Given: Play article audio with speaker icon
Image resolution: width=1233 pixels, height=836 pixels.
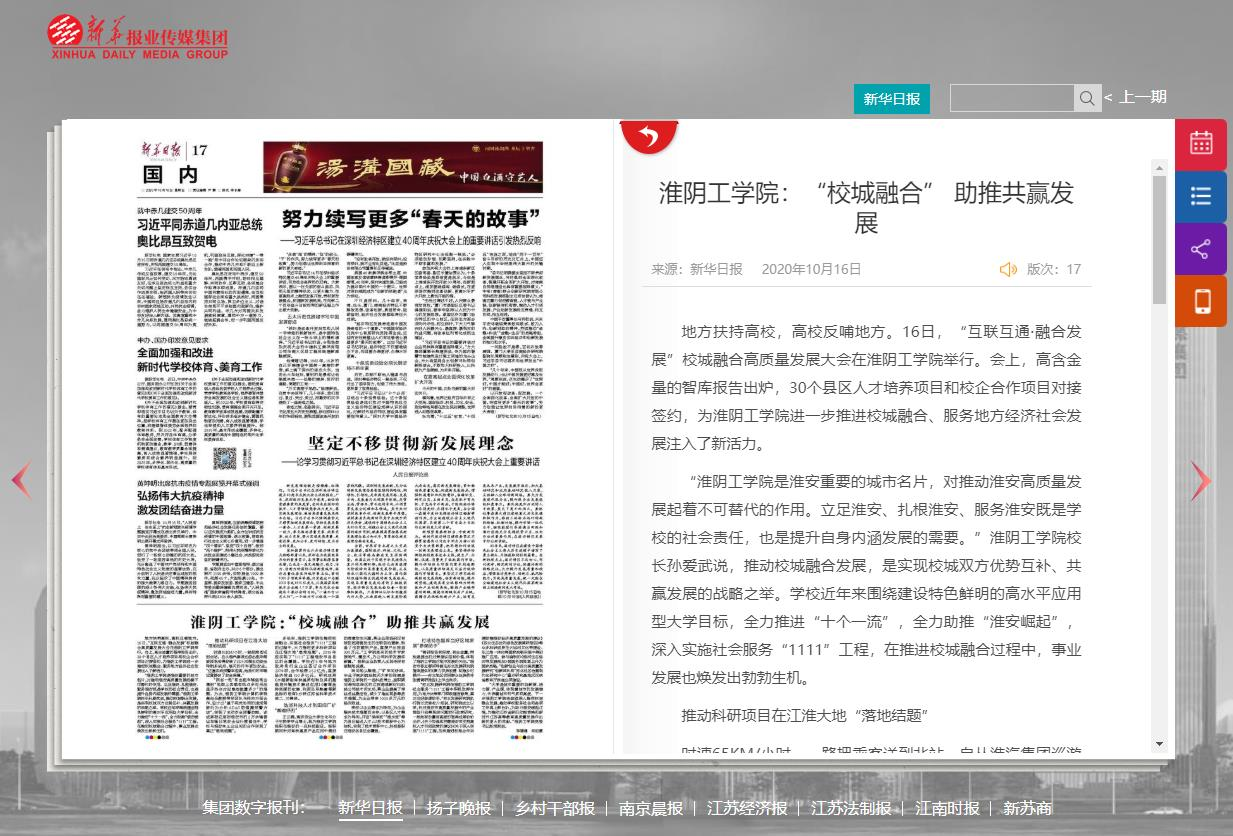Looking at the screenshot, I should (x=1008, y=269).
